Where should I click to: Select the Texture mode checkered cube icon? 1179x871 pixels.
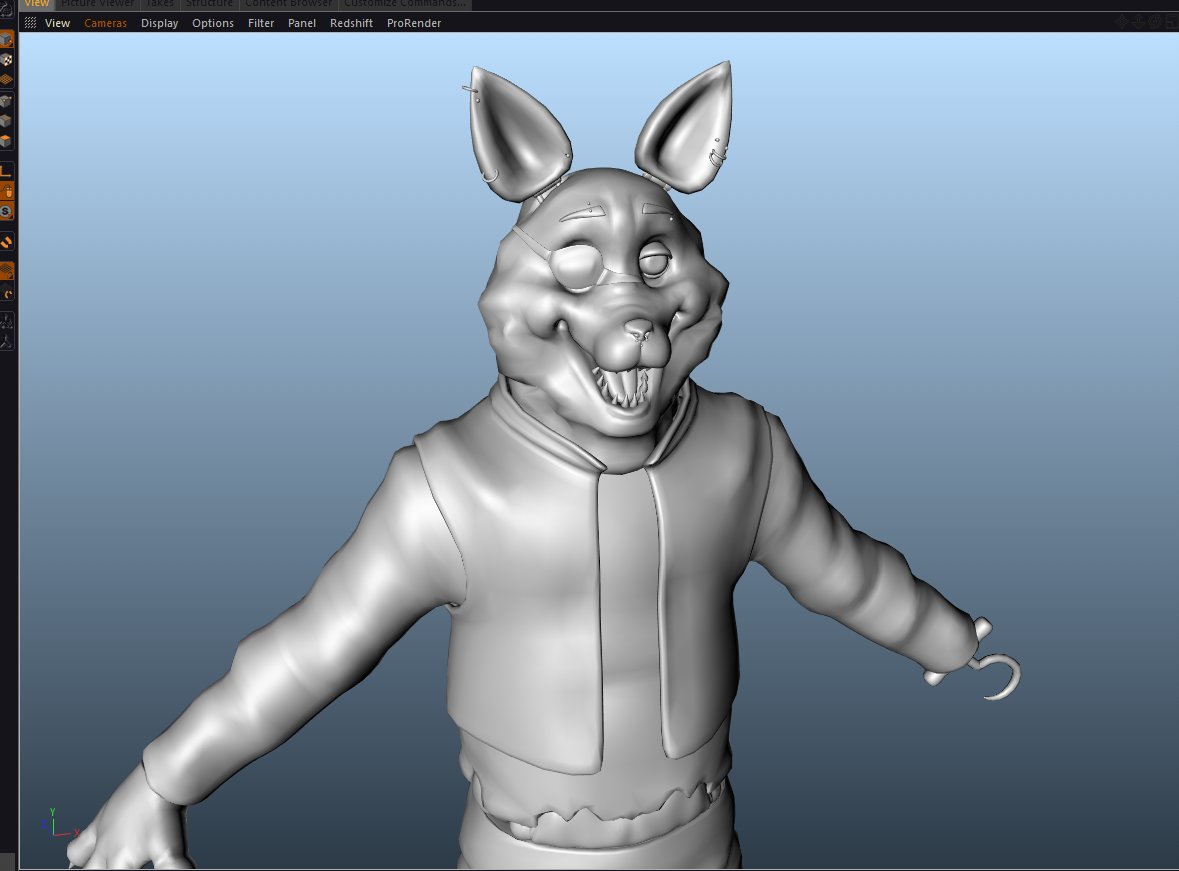6,59
